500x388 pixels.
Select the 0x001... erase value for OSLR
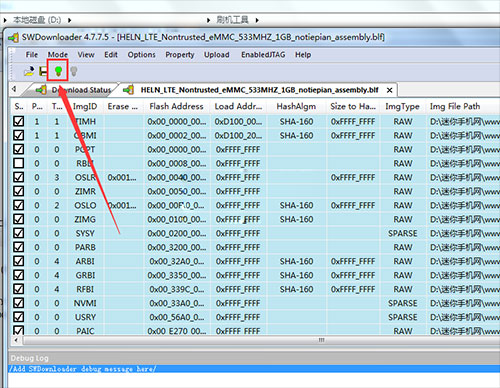(122, 177)
